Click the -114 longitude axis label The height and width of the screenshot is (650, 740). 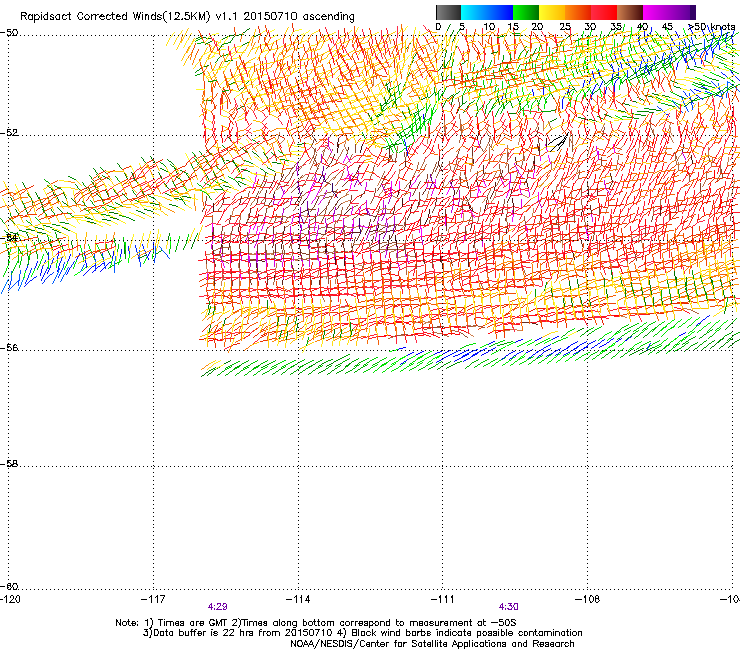(298, 599)
